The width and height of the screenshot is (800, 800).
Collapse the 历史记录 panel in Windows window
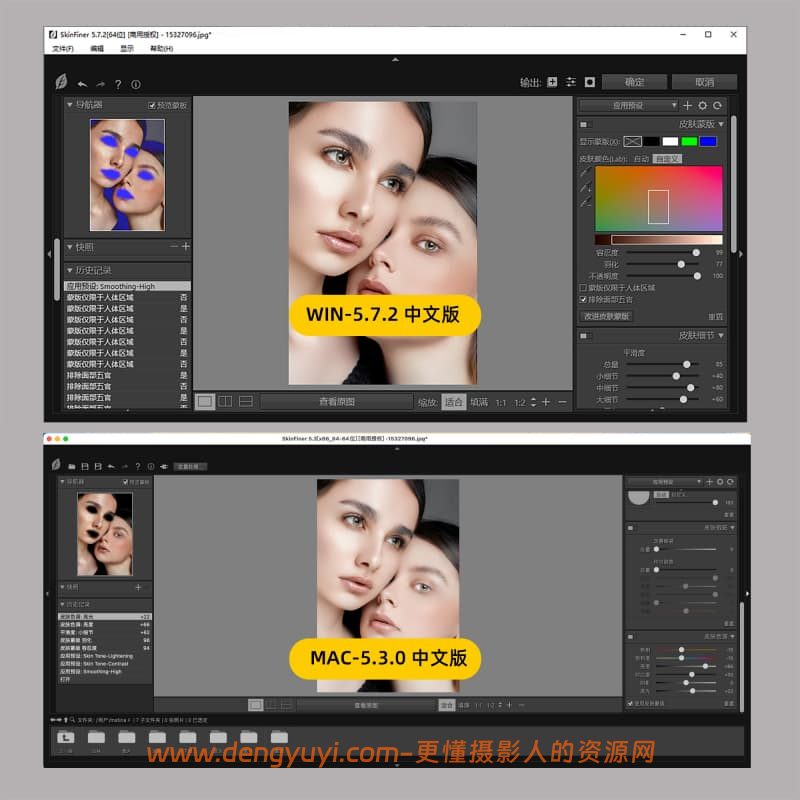[x=70, y=270]
